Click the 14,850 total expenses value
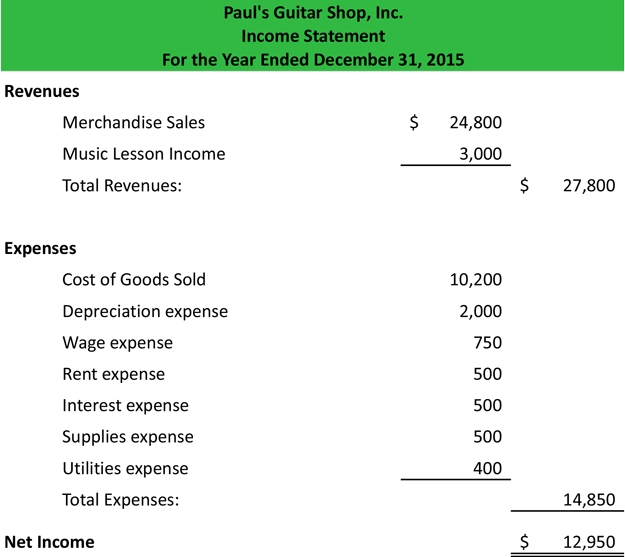Image resolution: width=625 pixels, height=557 pixels. pos(589,500)
